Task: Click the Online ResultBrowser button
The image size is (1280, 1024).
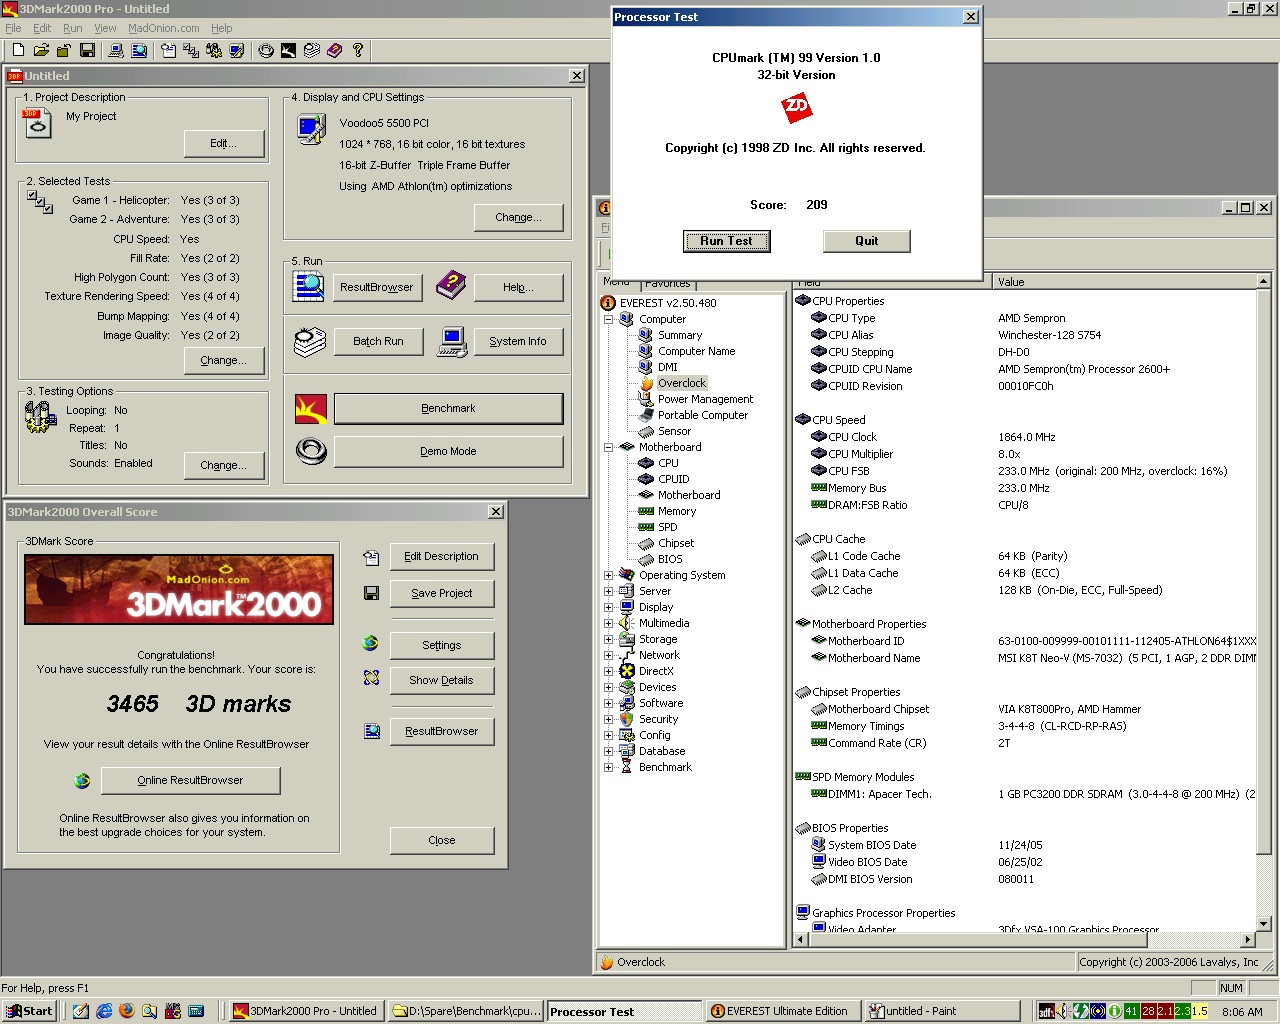Action: [190, 780]
